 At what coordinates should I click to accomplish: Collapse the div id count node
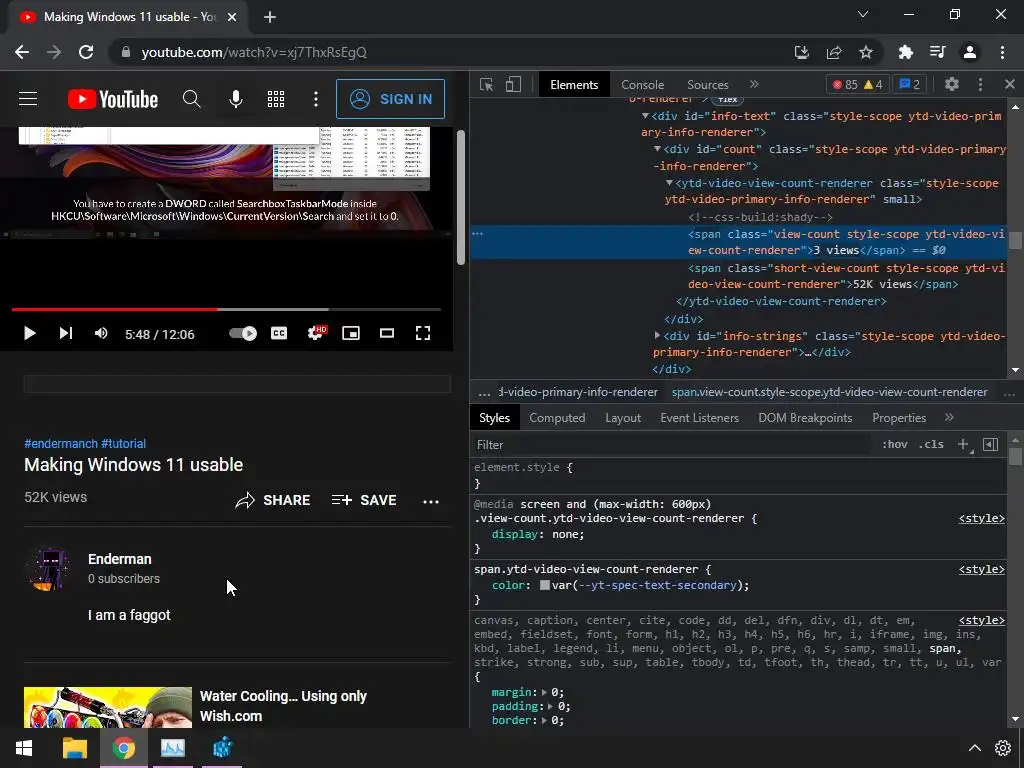click(x=658, y=149)
